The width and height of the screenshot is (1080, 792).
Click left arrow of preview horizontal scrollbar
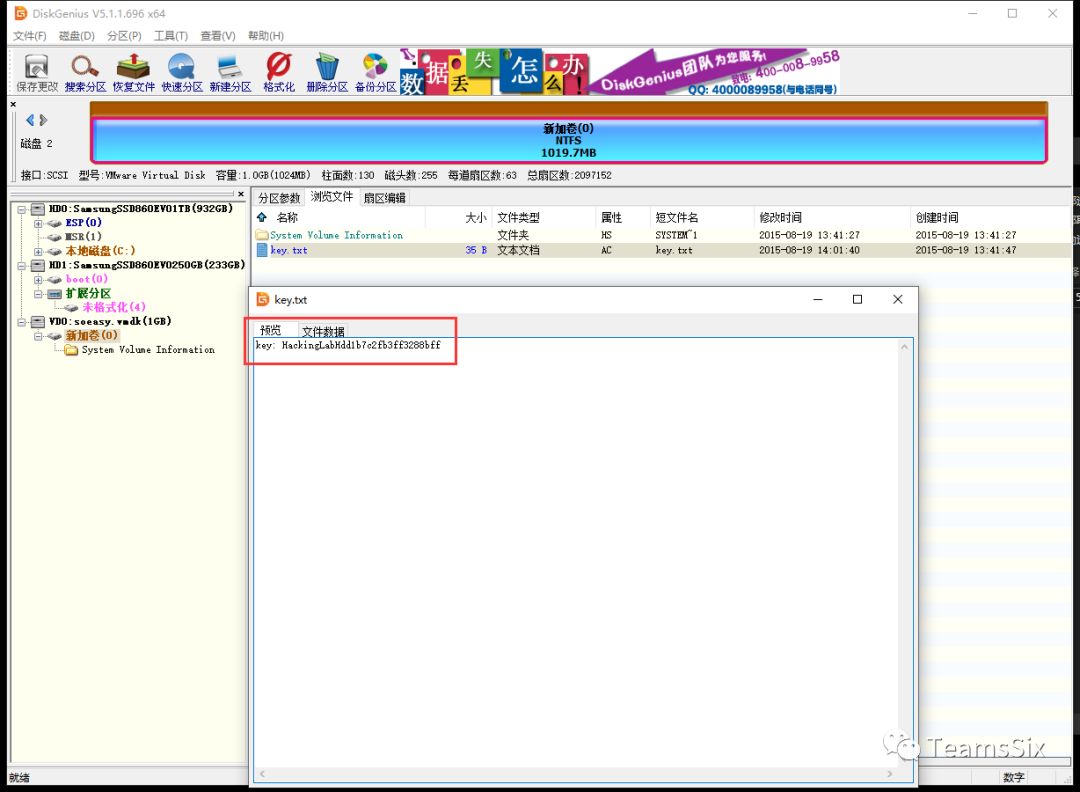click(x=262, y=774)
